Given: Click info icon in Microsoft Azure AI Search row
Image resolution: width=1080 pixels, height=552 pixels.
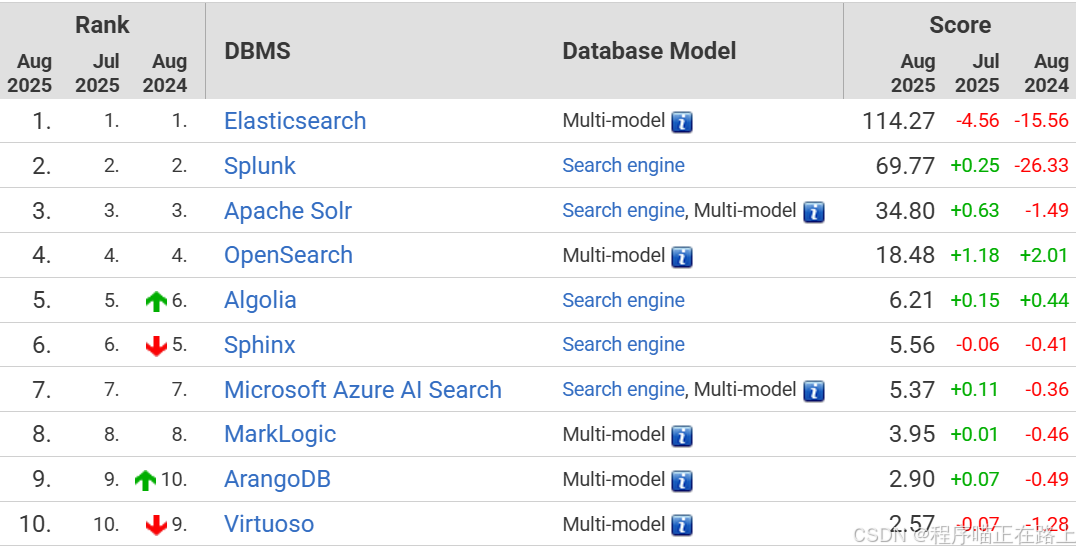Looking at the screenshot, I should point(814,391).
